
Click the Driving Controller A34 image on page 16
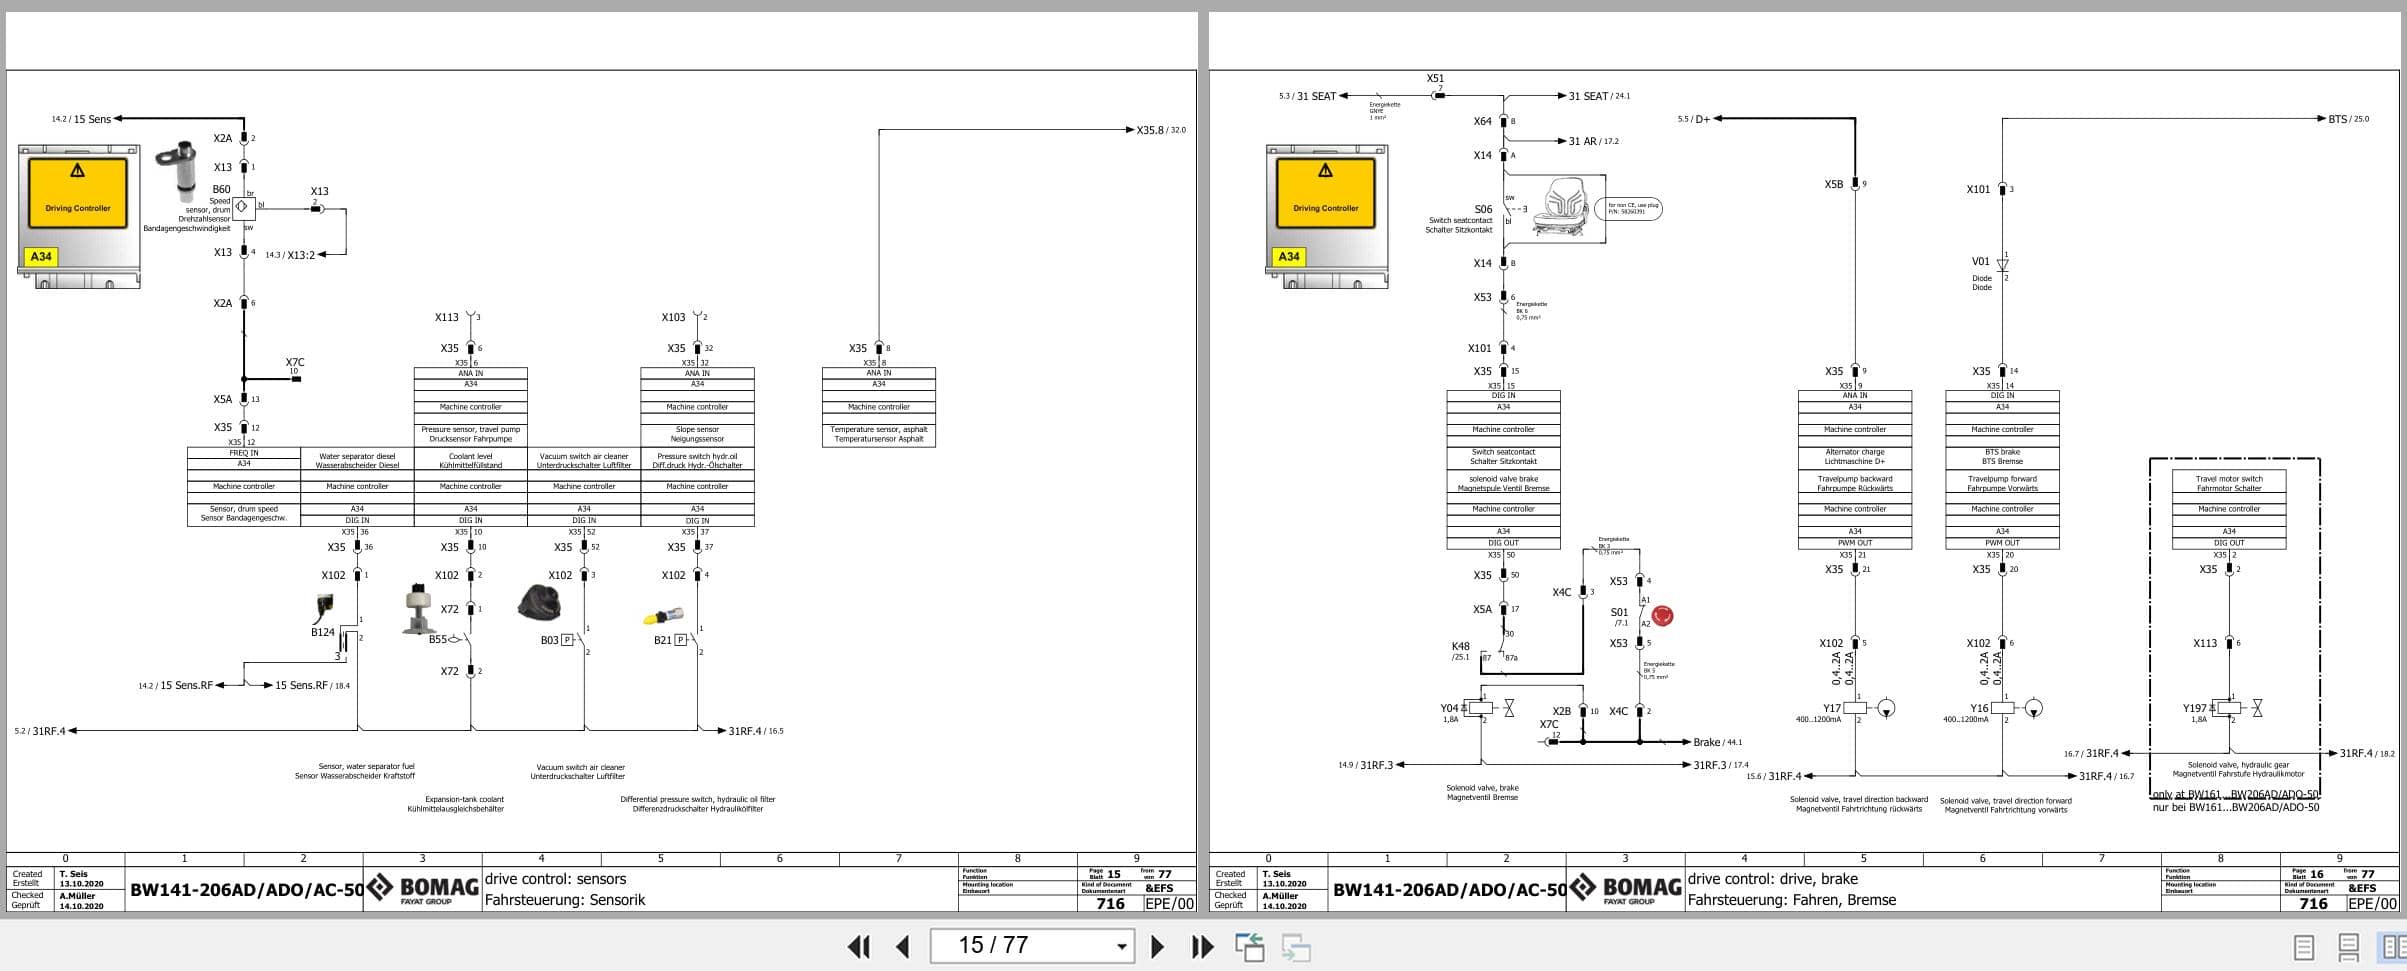1326,216
